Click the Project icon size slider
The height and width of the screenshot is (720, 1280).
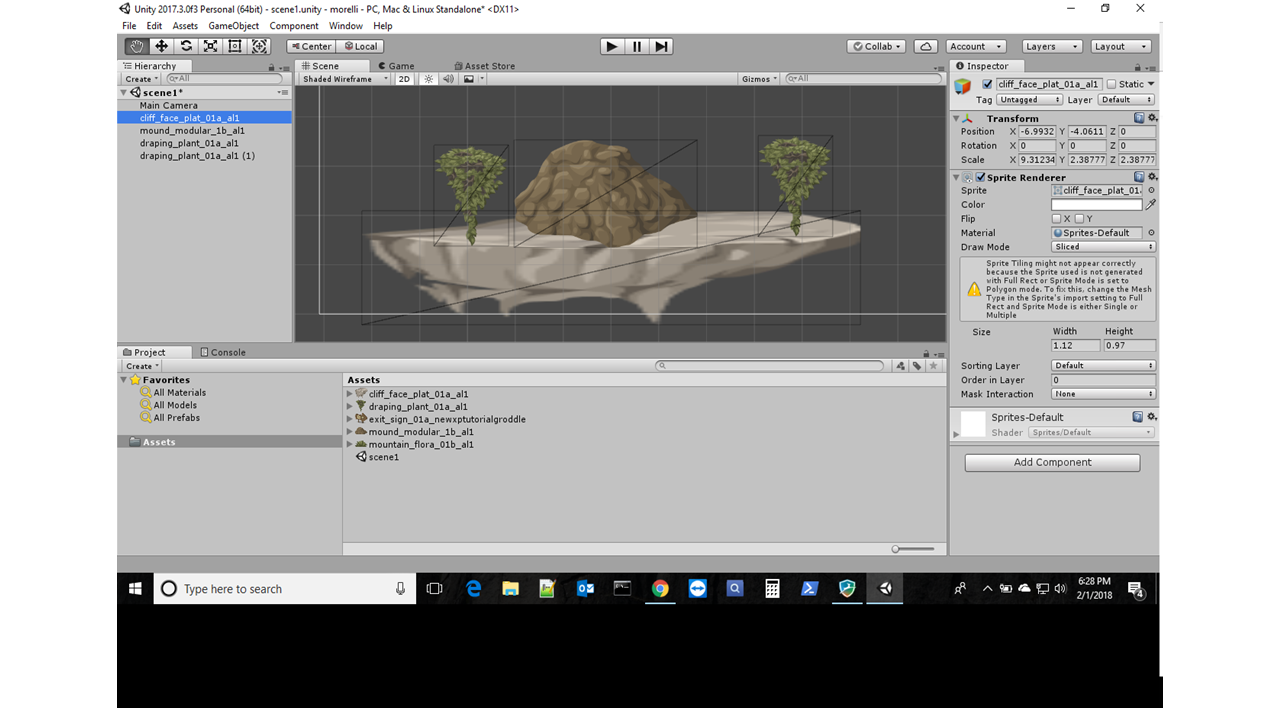[x=912, y=549]
